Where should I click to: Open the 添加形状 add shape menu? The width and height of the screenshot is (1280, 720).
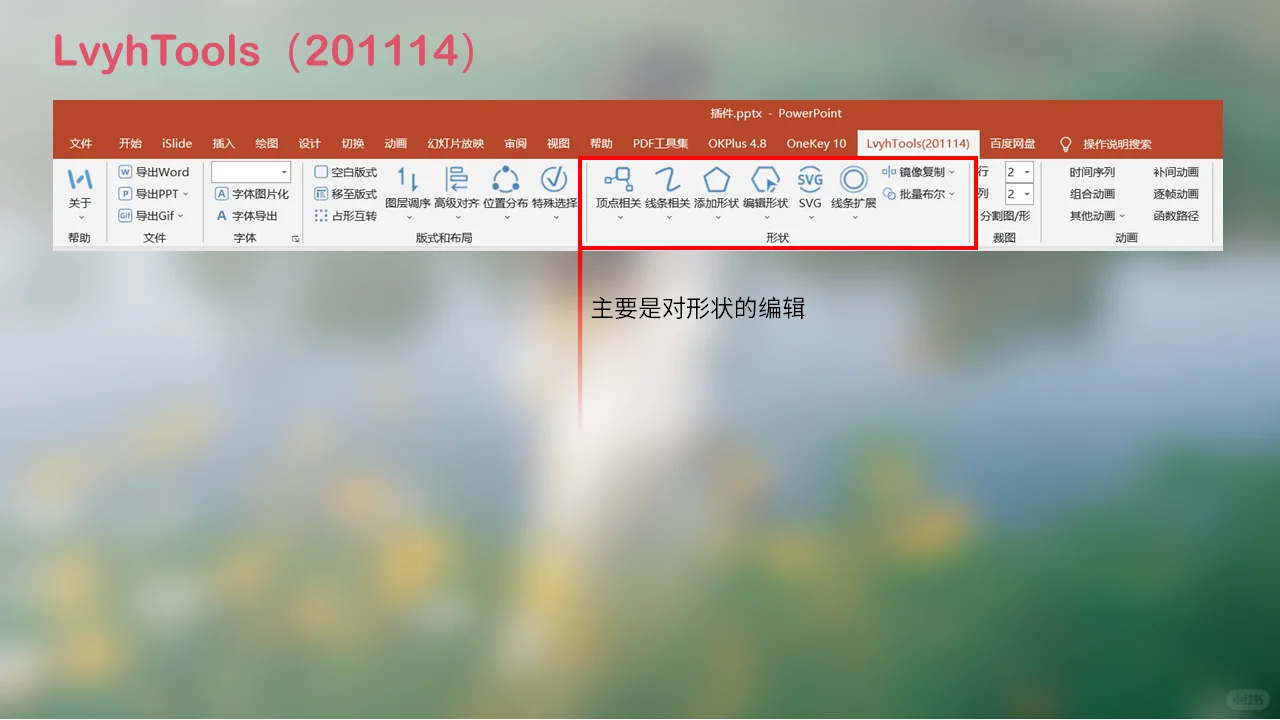point(717,192)
